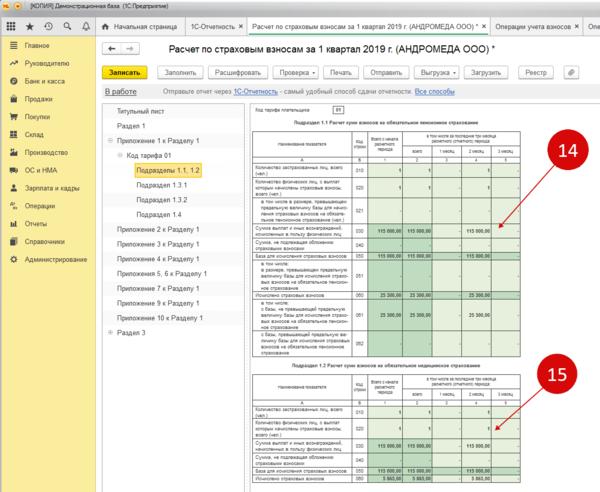
Task: Open Покупки section in sidebar
Action: 37,117
